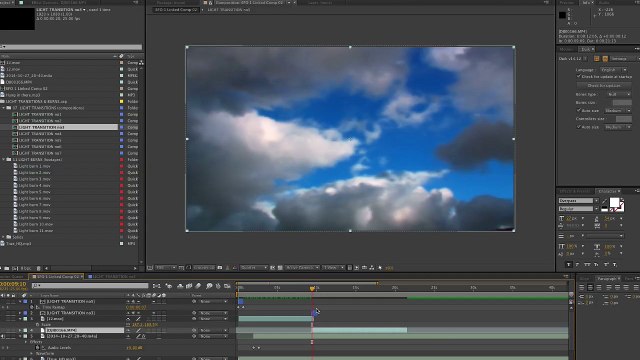Open layer 1 Parent dropdown
640x360 pixels.
tap(213, 302)
